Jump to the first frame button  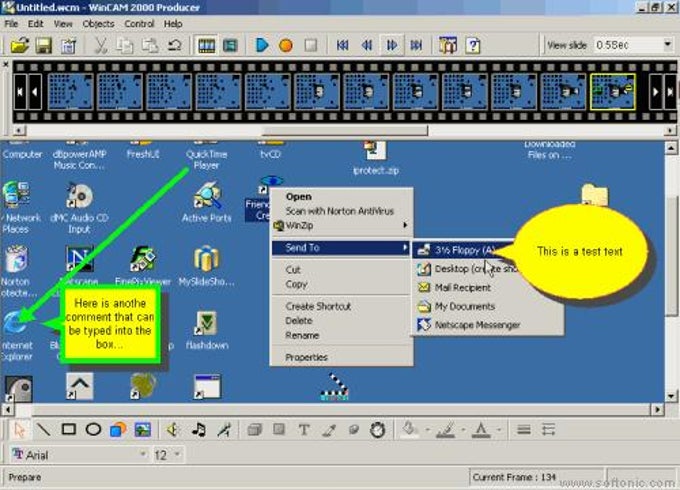(343, 45)
